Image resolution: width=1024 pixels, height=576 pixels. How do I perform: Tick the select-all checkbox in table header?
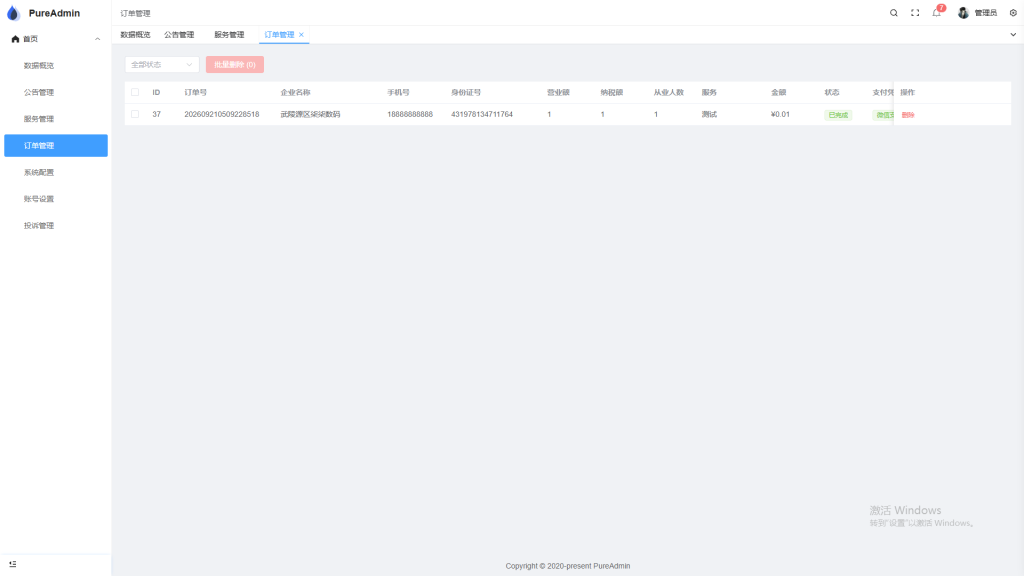[x=135, y=92]
